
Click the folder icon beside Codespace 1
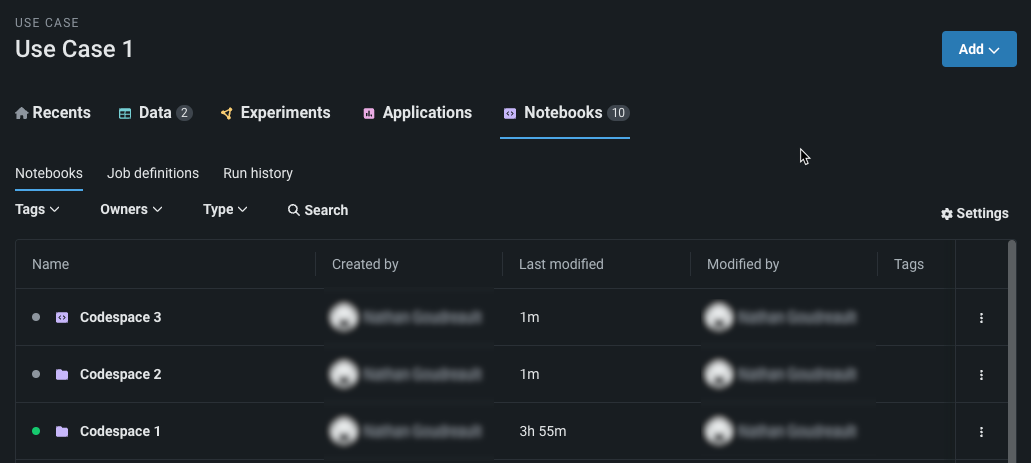[62, 431]
